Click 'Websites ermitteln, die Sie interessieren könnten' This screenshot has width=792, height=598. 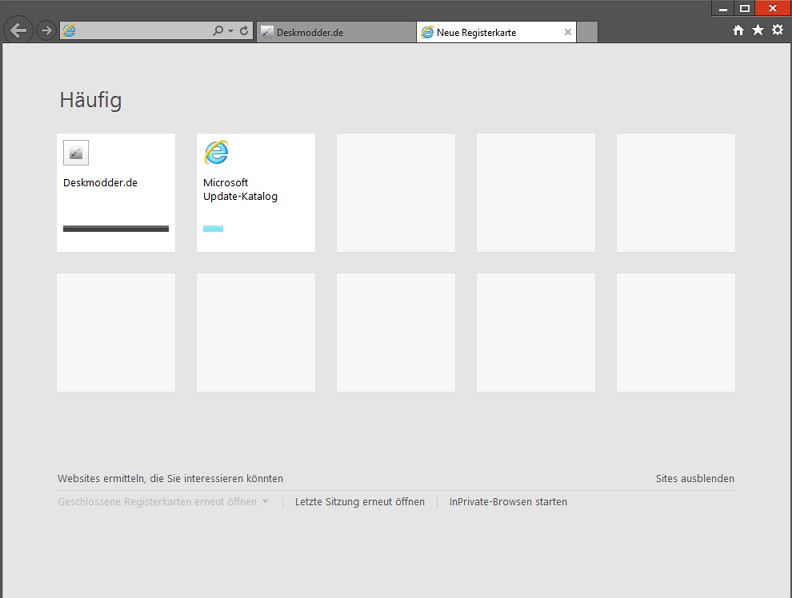tap(170, 478)
